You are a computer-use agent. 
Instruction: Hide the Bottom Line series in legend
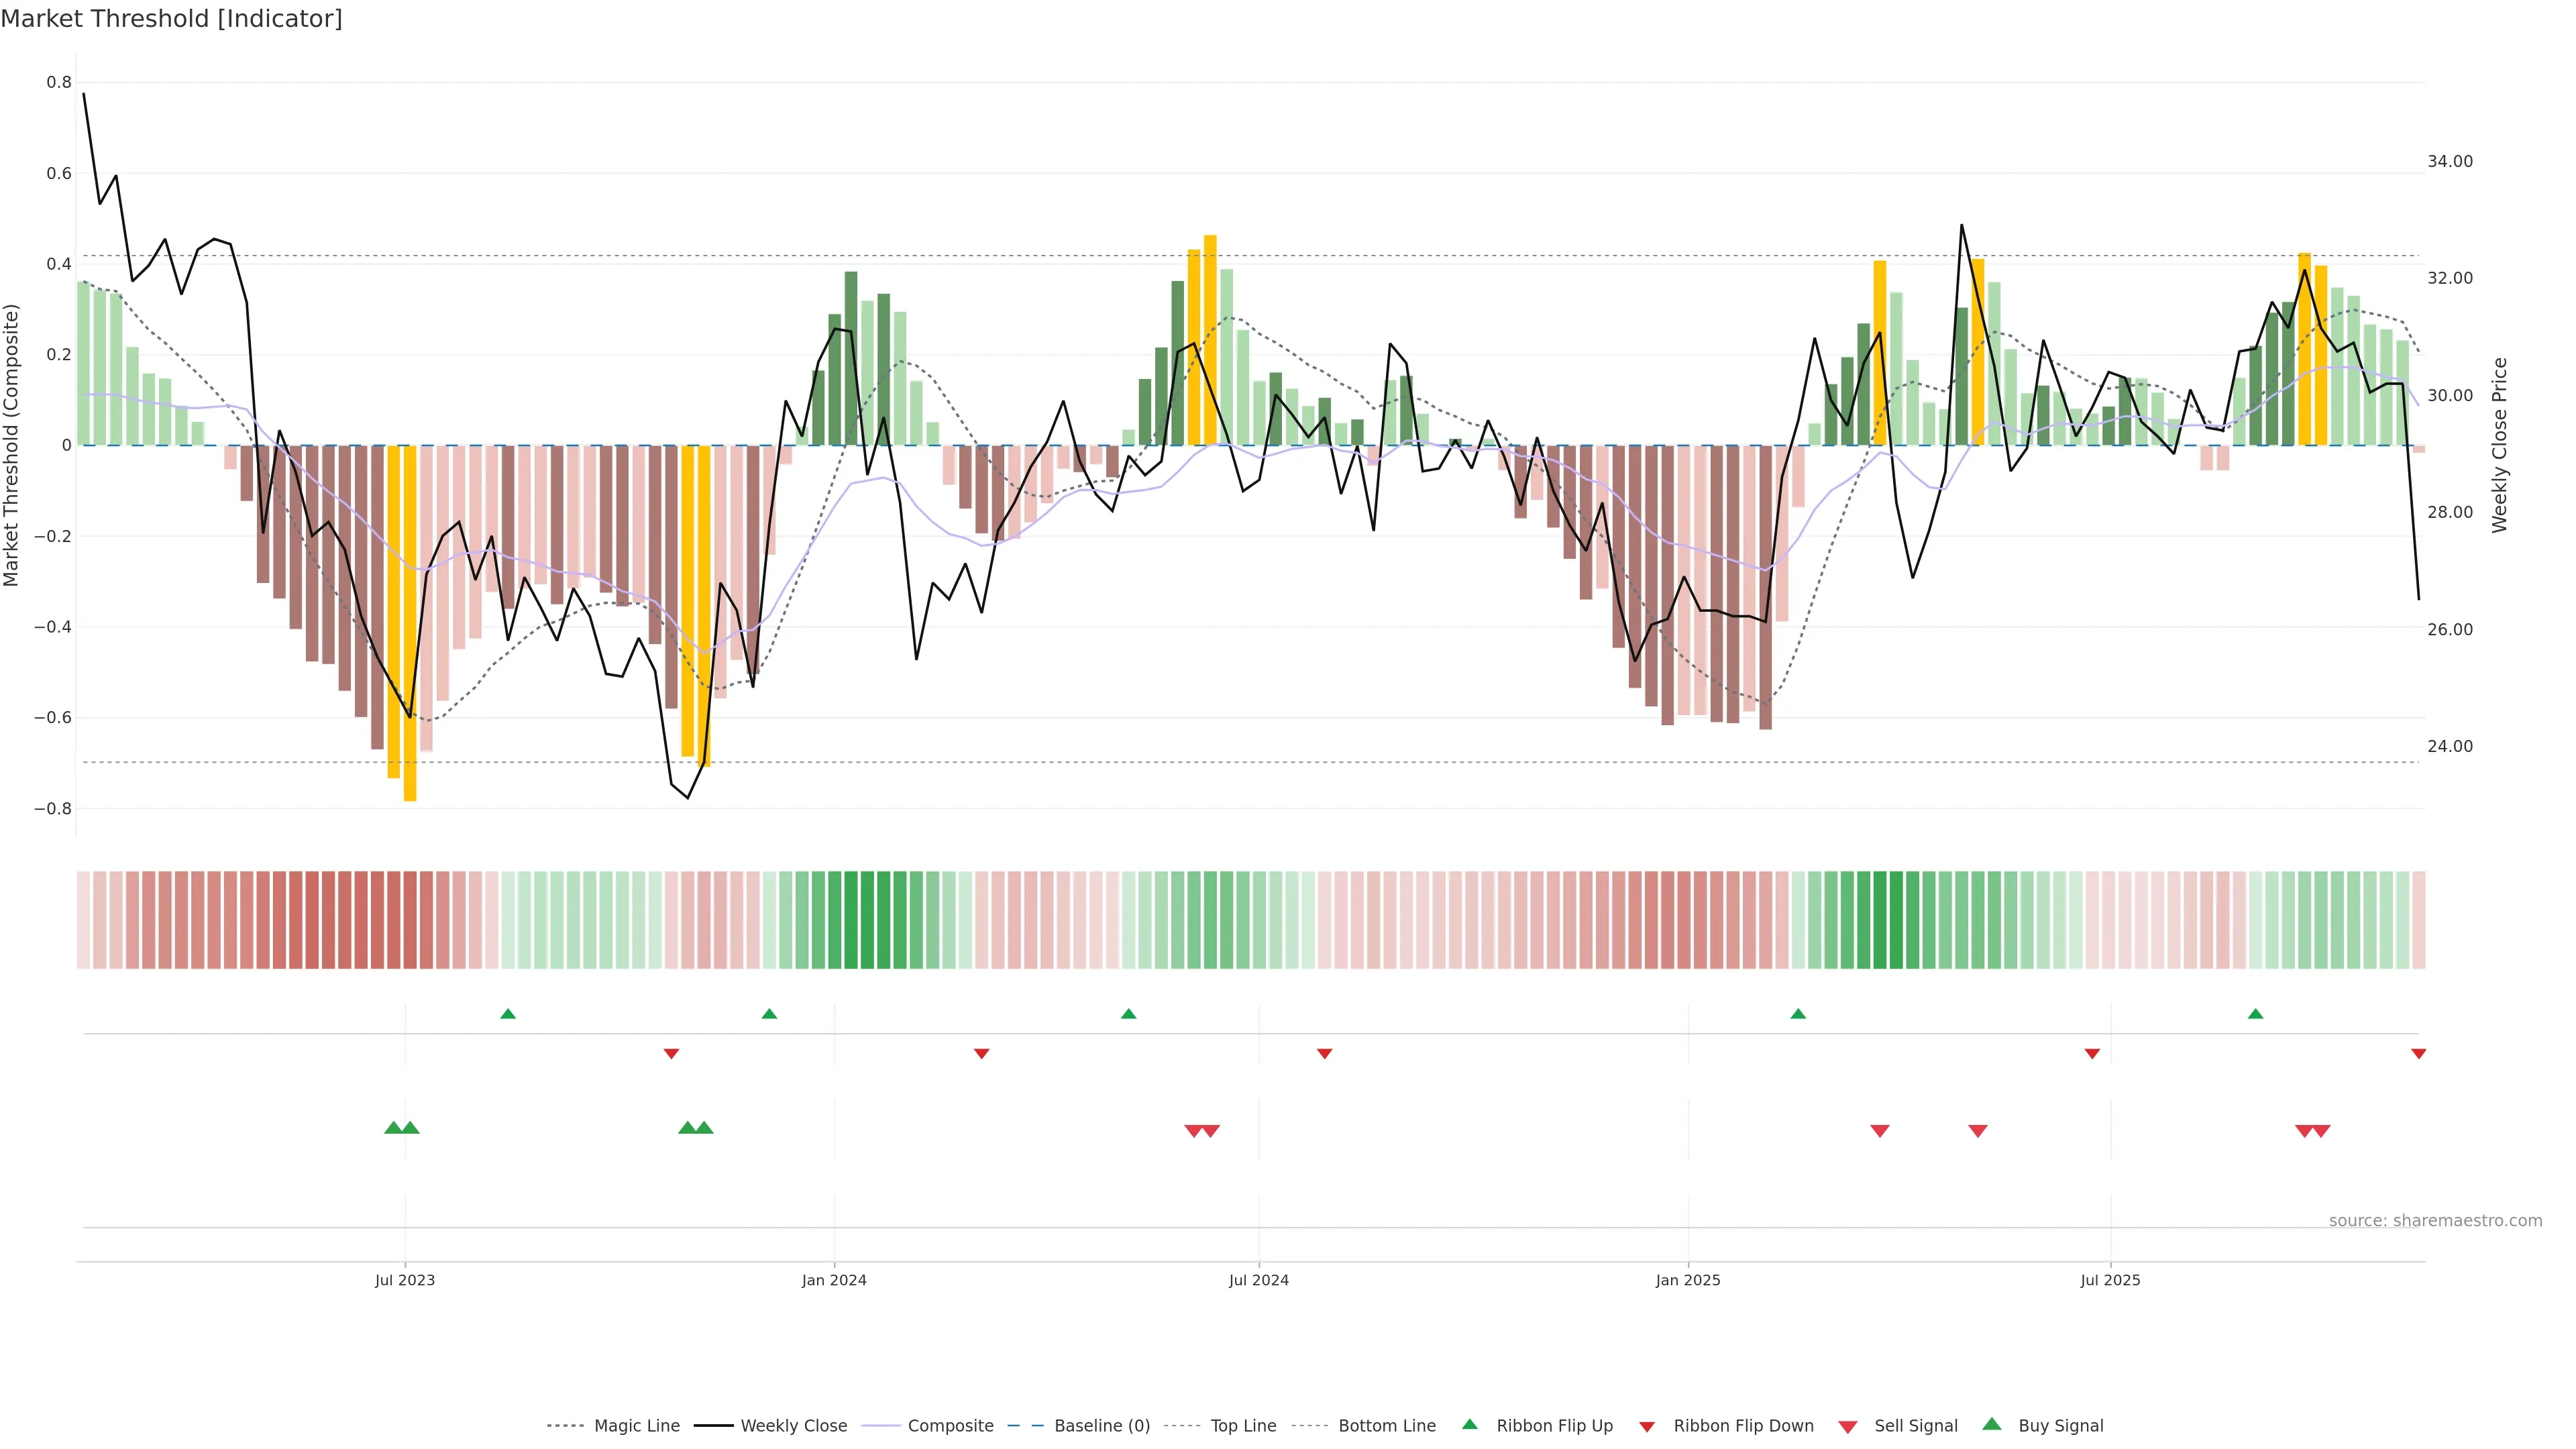[x=1386, y=1426]
